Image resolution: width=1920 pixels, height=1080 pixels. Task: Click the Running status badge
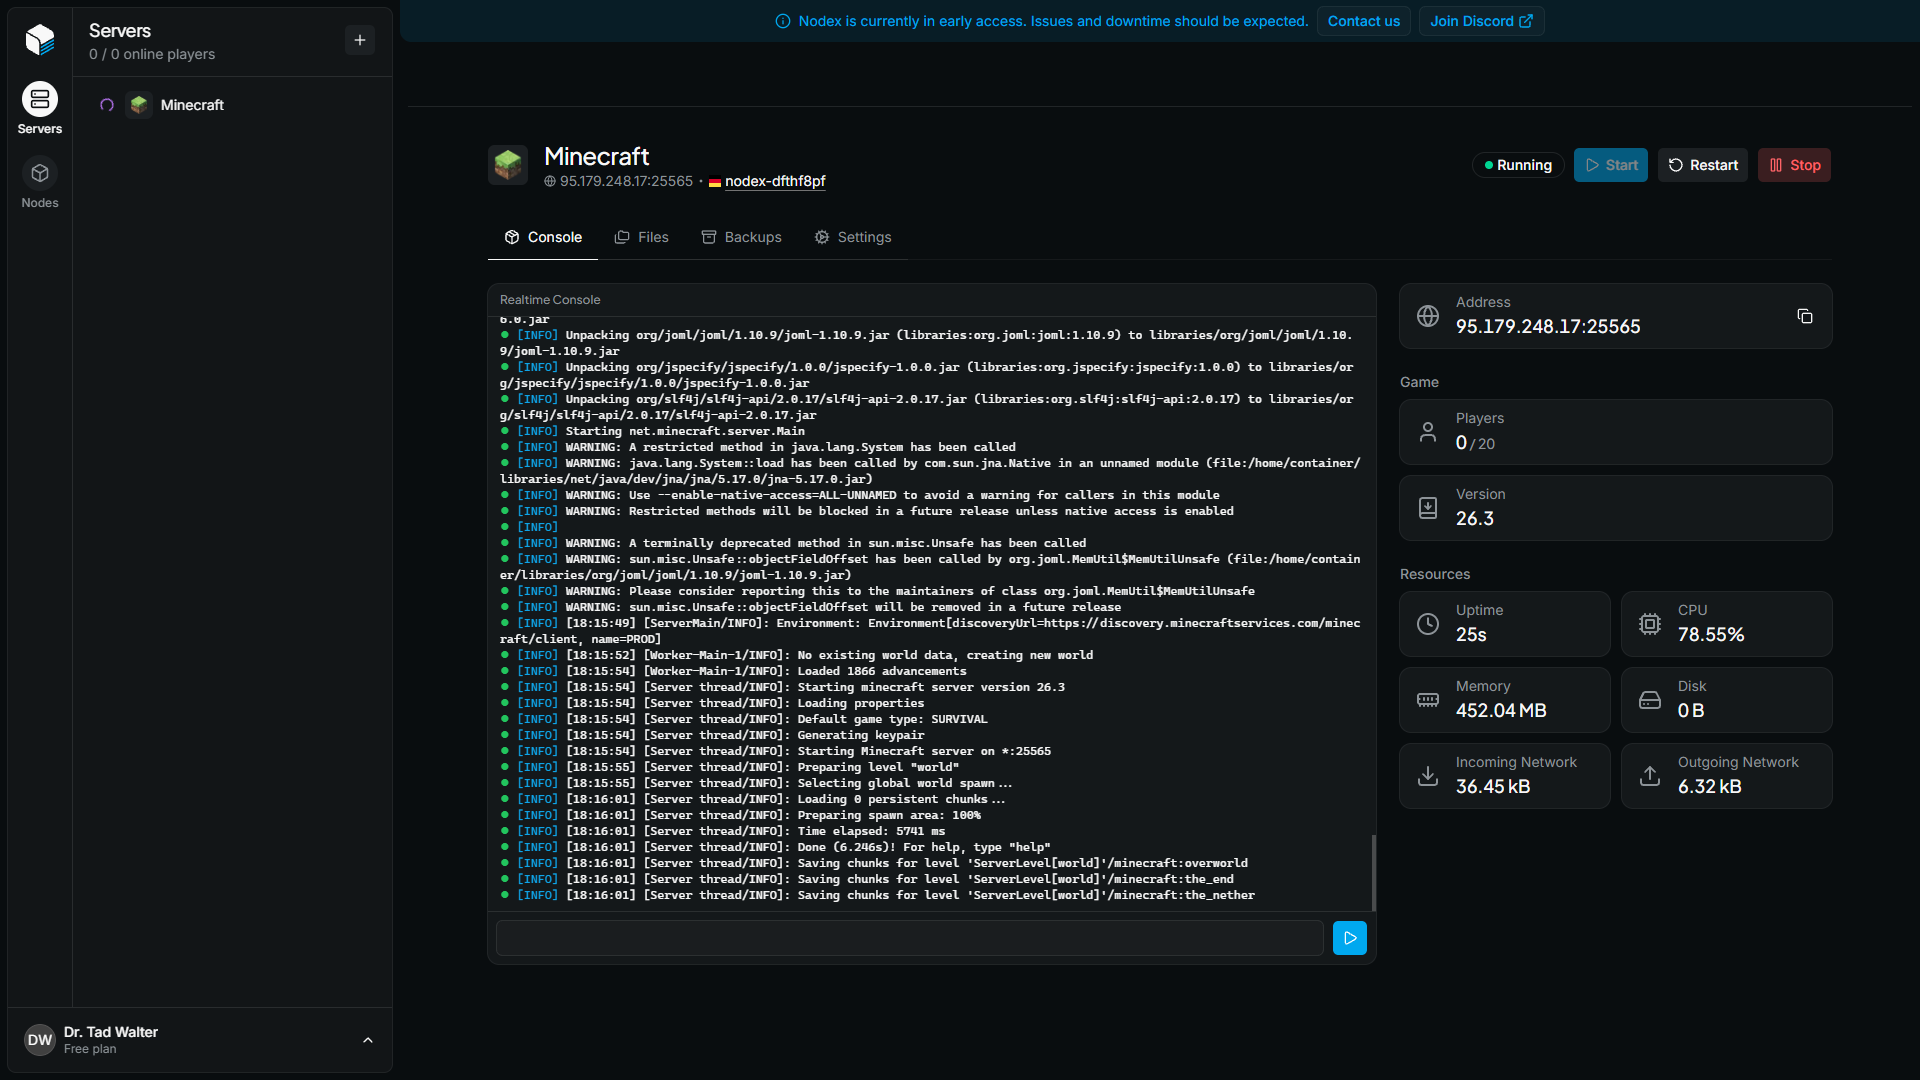pos(1518,165)
